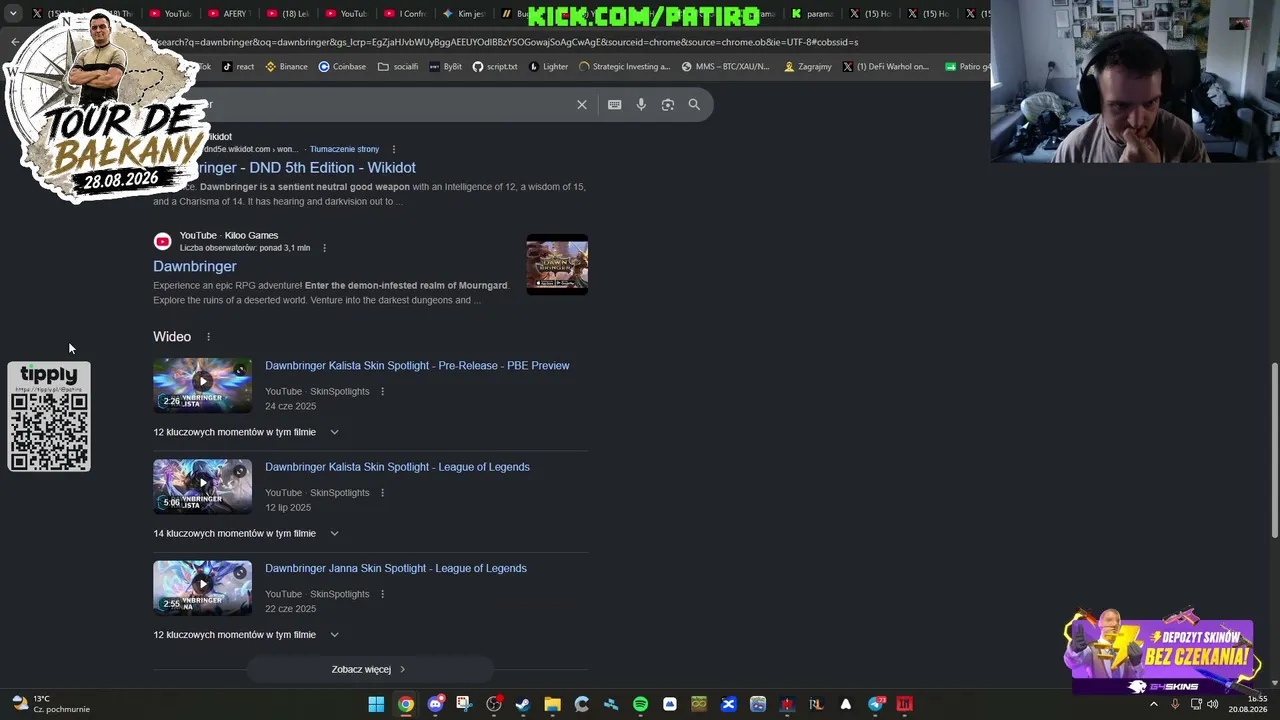Open options for the Kalista Pre-Release video
Viewport: 1280px width, 720px height.
[x=382, y=392]
